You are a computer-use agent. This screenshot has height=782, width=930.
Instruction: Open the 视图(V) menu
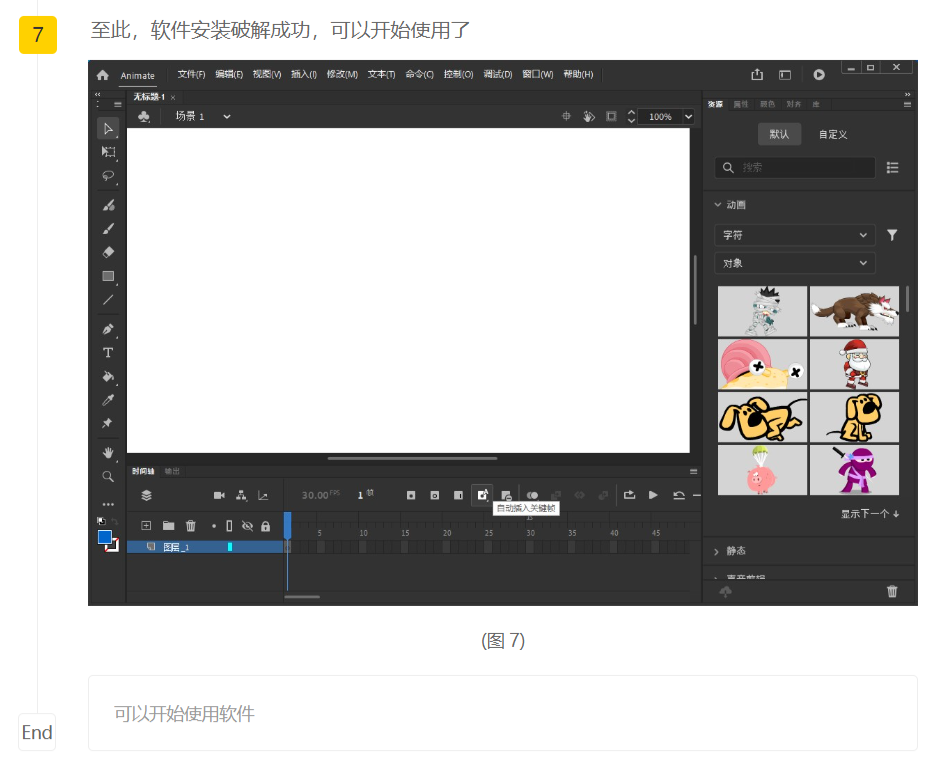coord(267,75)
